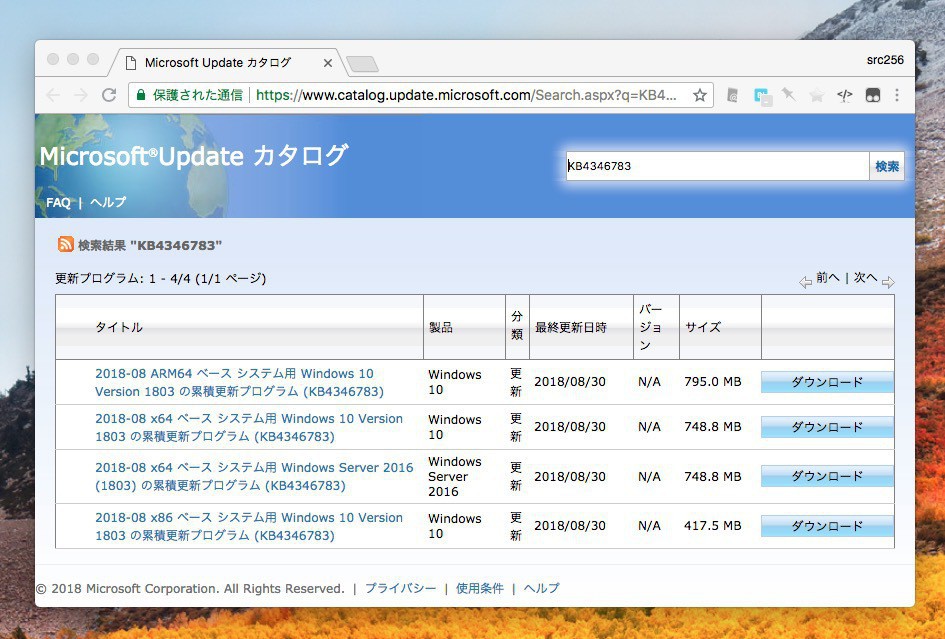The image size is (945, 639).
Task: Click the browser back arrow button
Action: (53, 95)
